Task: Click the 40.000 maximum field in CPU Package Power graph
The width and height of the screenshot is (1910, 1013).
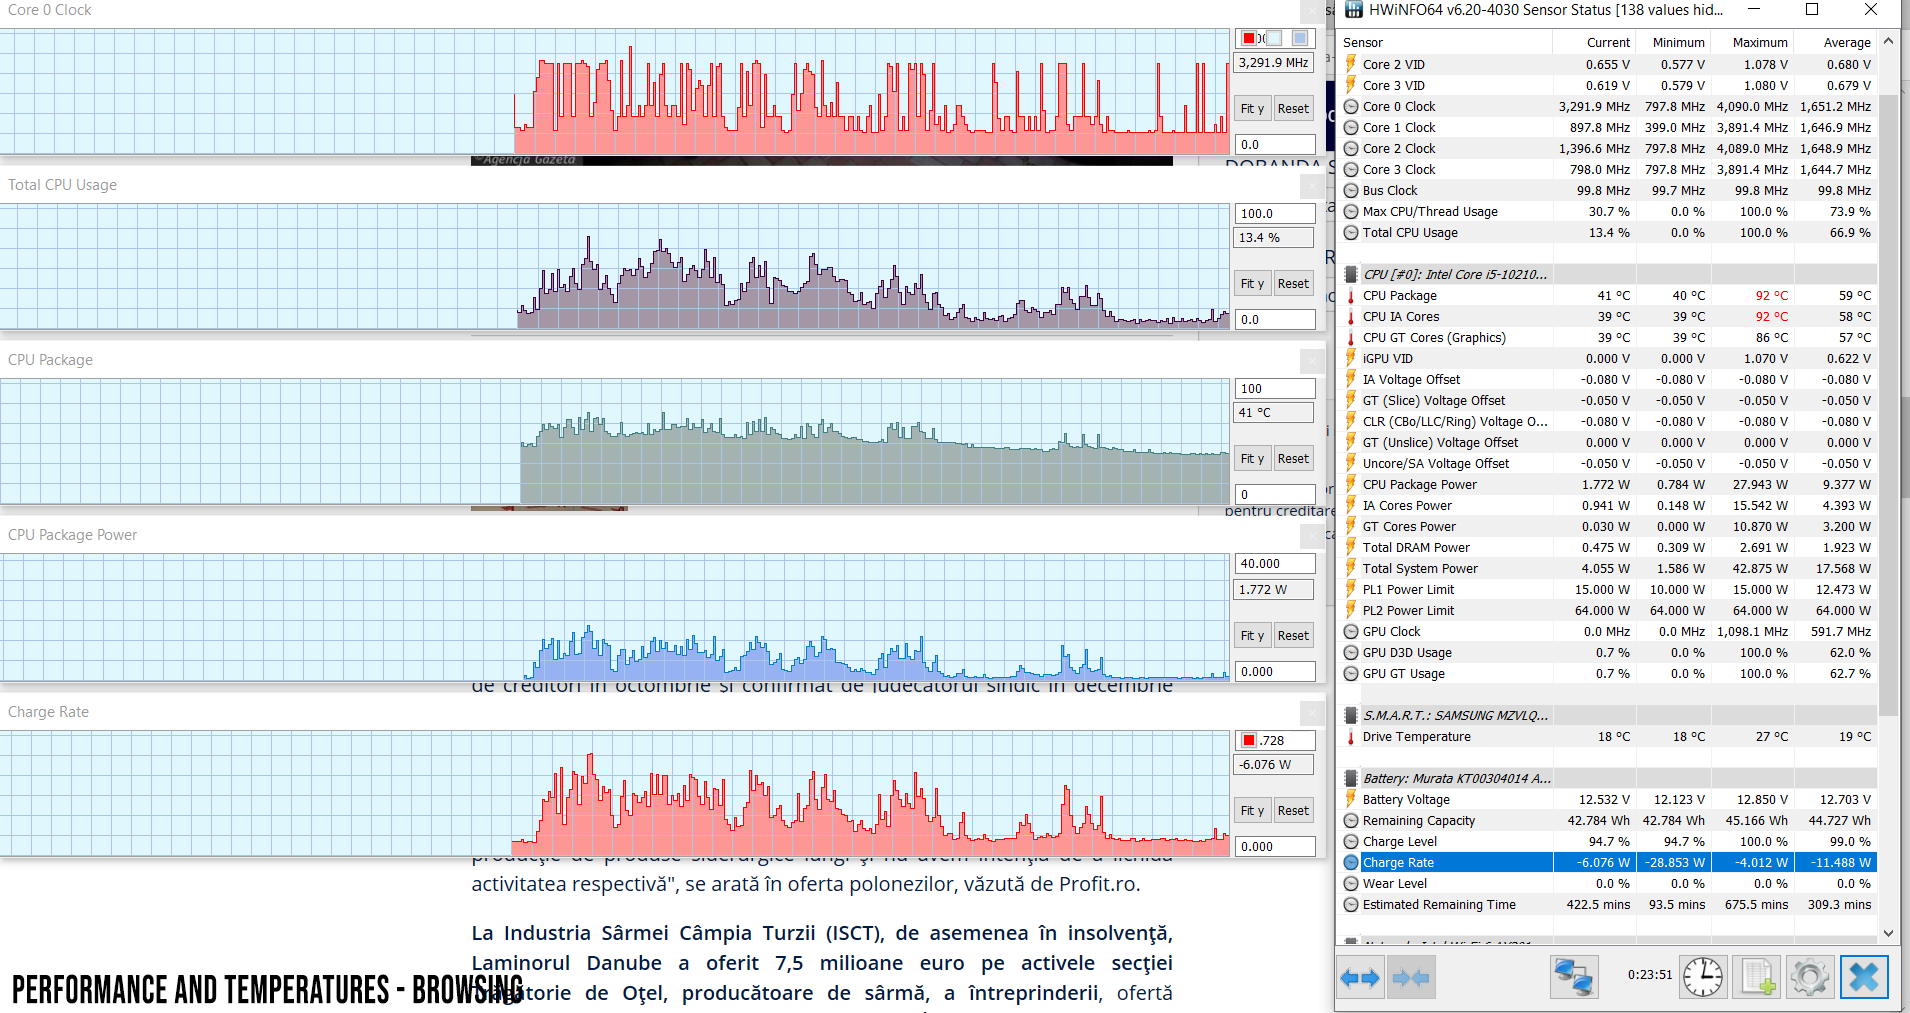Action: point(1275,564)
